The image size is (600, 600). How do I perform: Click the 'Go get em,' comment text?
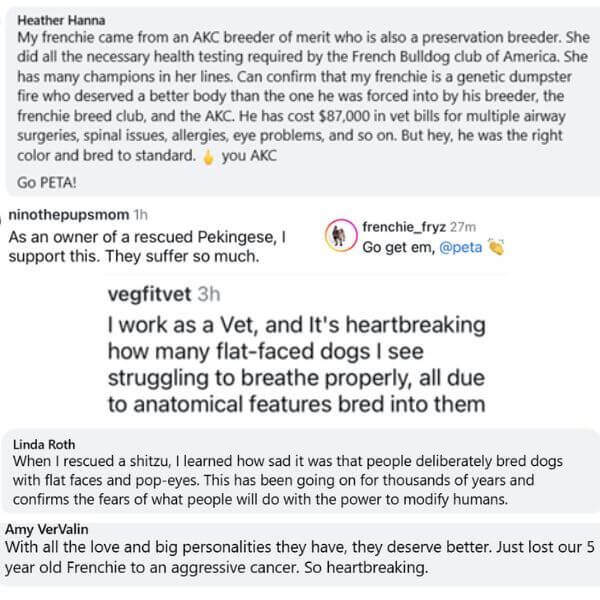[399, 247]
